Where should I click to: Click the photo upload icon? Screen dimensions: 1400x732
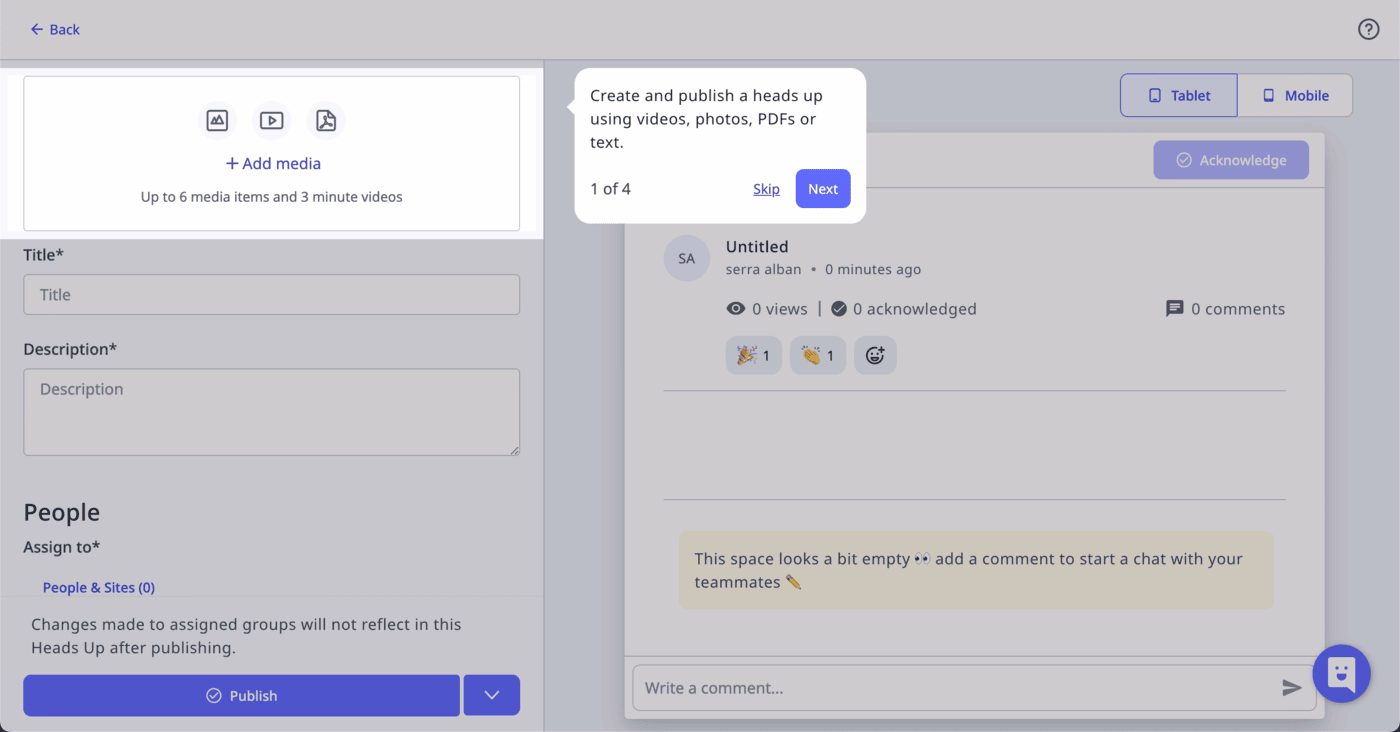(217, 119)
